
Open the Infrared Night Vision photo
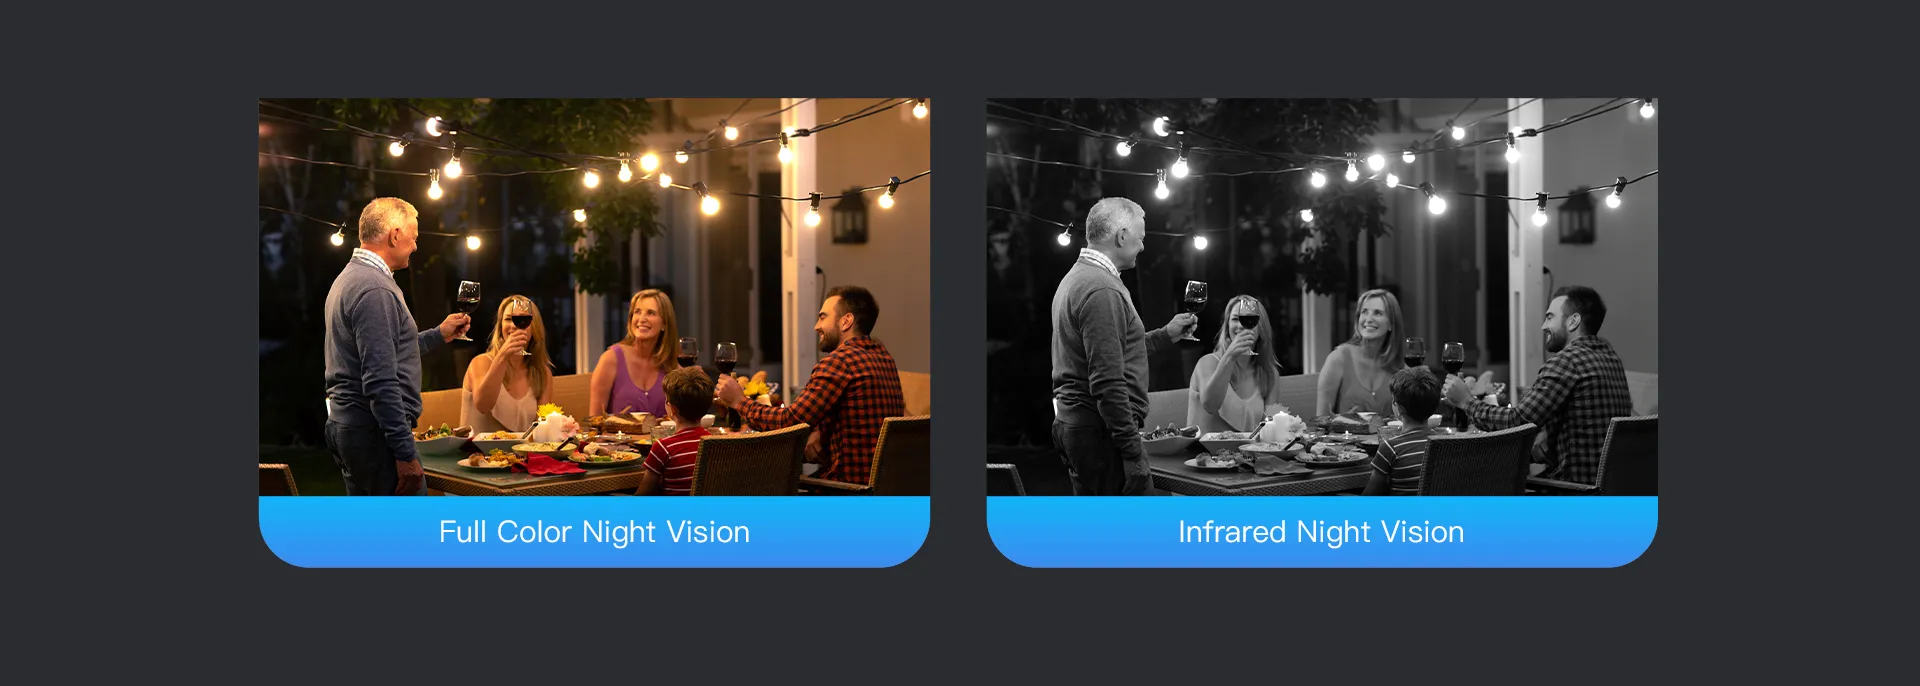point(1322,297)
